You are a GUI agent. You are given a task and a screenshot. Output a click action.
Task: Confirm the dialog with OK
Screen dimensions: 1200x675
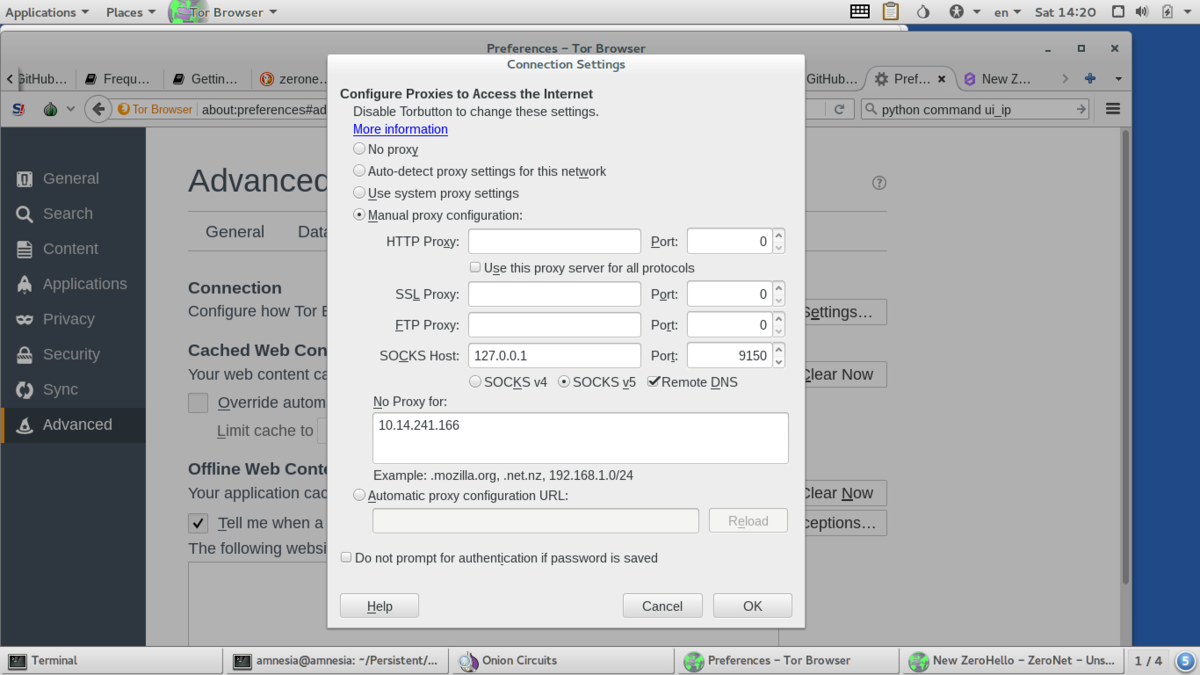click(x=752, y=606)
